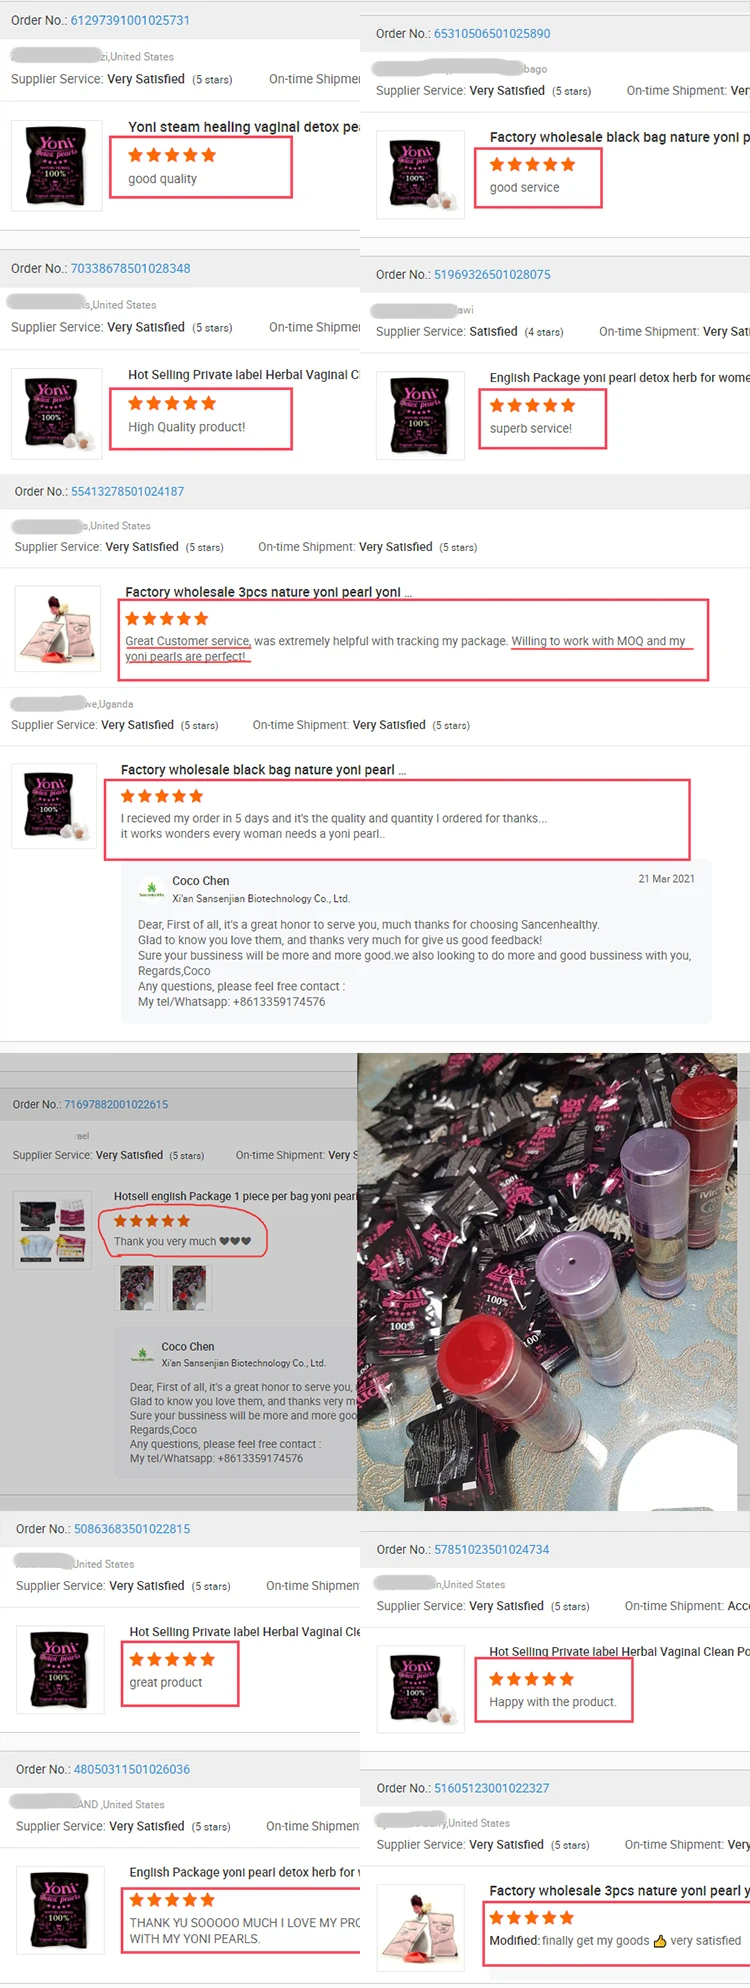This screenshot has width=750, height=1988.
Task: Click Coco Chen supplier logo icon dated 21 Mar 2021
Action: tap(151, 888)
